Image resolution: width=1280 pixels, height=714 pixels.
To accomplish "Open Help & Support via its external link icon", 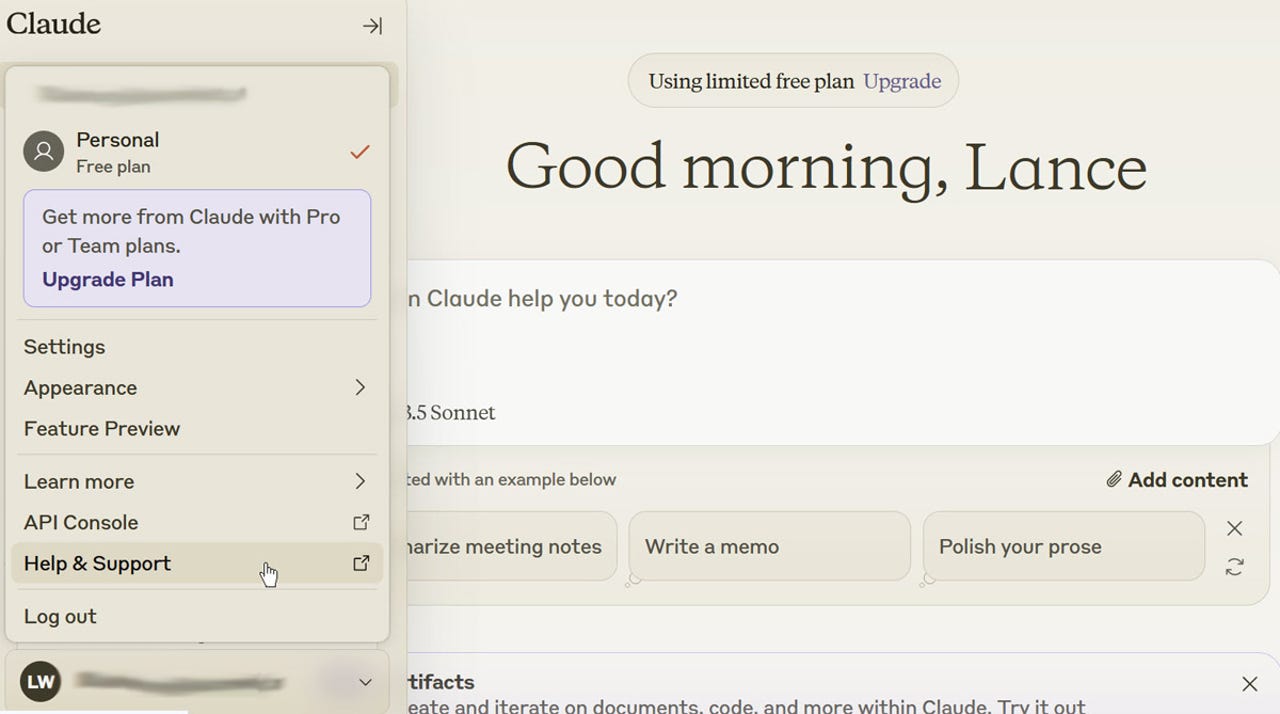I will click(x=361, y=563).
